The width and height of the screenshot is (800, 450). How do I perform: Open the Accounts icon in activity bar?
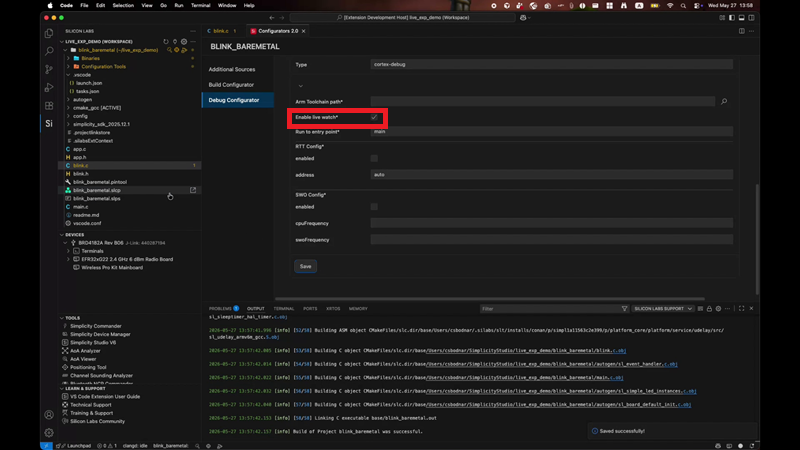click(x=49, y=415)
